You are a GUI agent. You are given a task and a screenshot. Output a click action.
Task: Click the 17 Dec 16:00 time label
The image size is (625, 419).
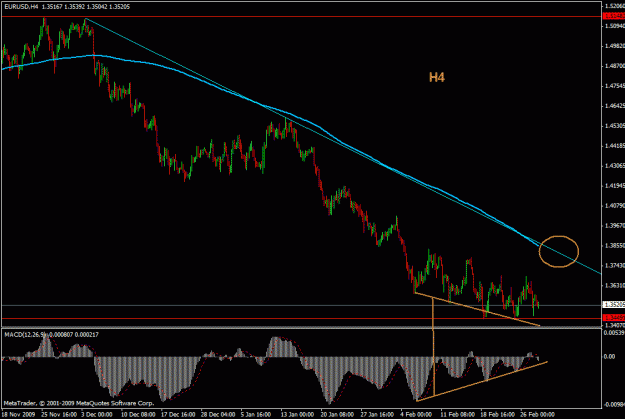pos(178,414)
